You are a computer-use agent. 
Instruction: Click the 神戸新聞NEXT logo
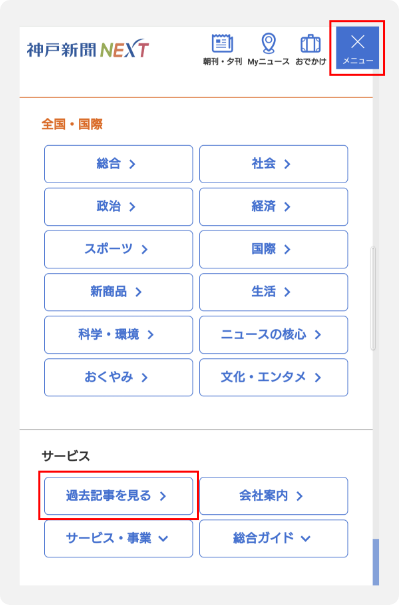88,49
